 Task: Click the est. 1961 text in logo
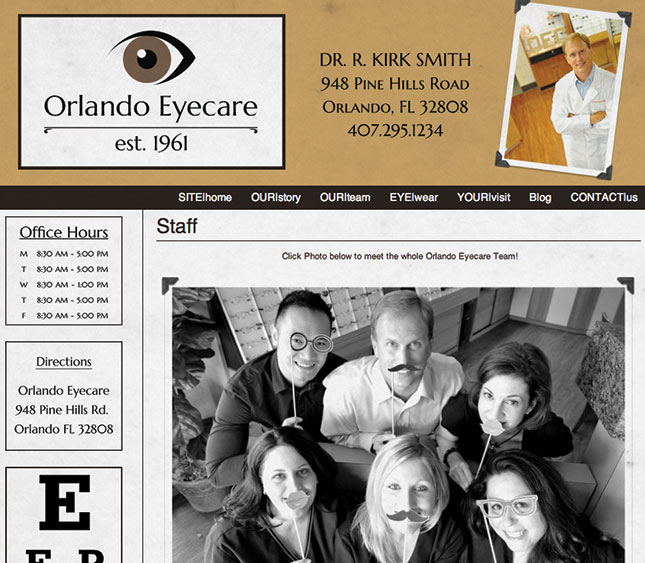click(x=151, y=144)
